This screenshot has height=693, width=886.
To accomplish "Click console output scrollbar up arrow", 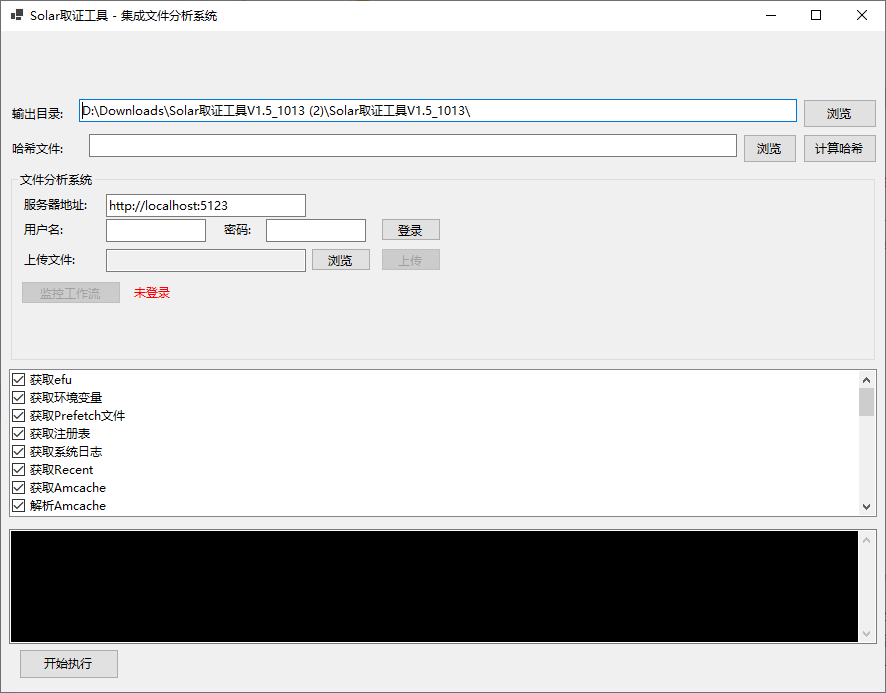I will [x=867, y=540].
